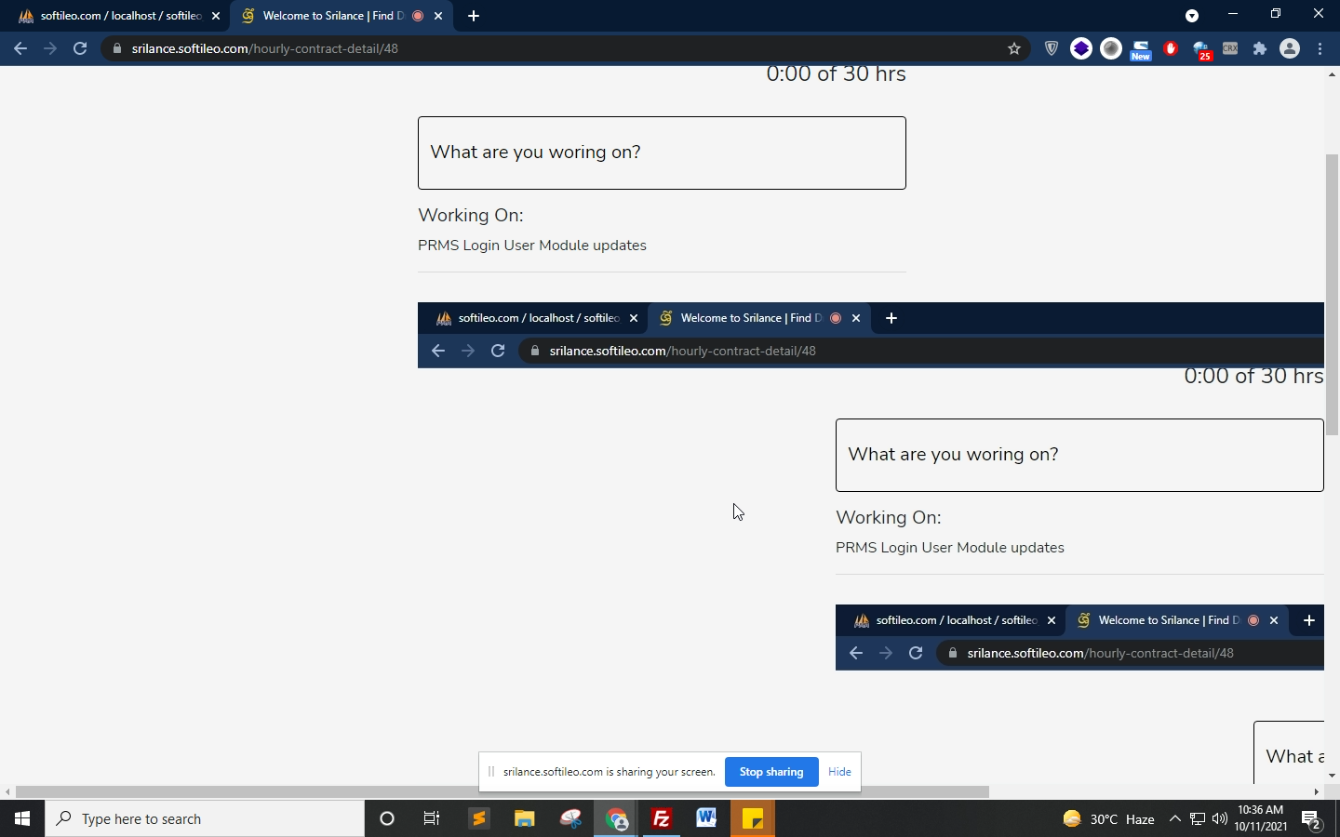This screenshot has height=837, width=1340.
Task: Click the red stop-hand ad blocker extension
Action: (x=1171, y=48)
